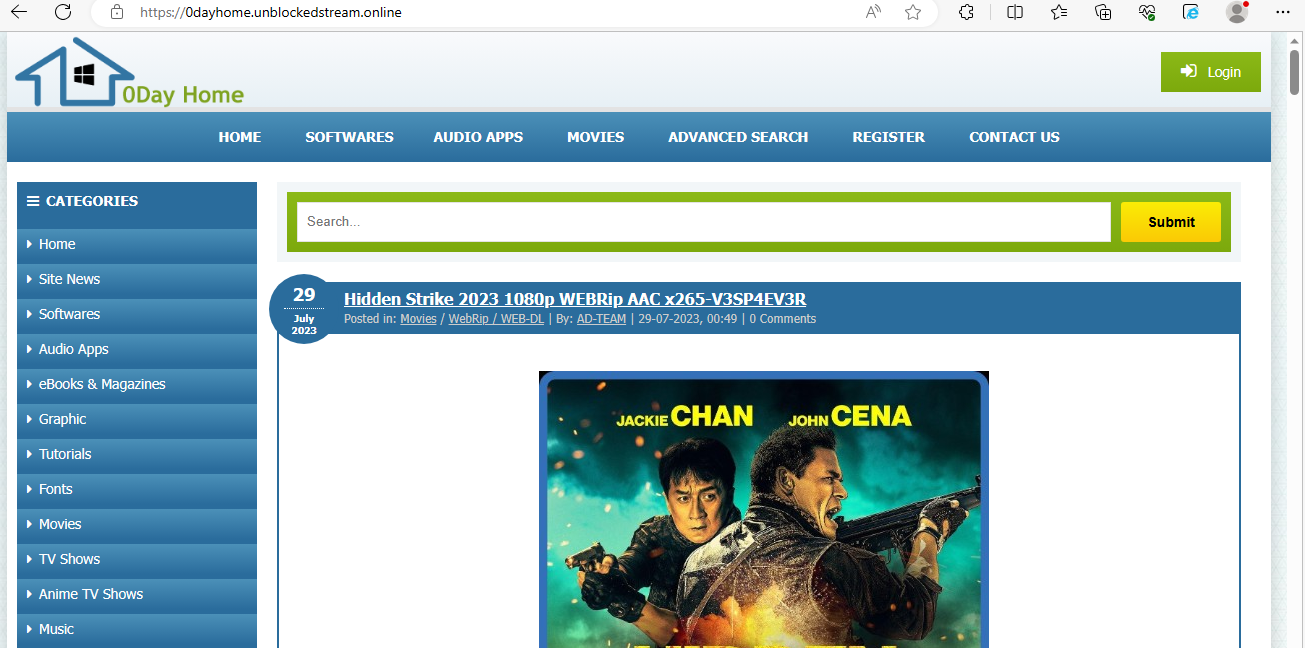1305x648 pixels.
Task: Open the Hidden Strike 2023 post title link
Action: click(574, 299)
